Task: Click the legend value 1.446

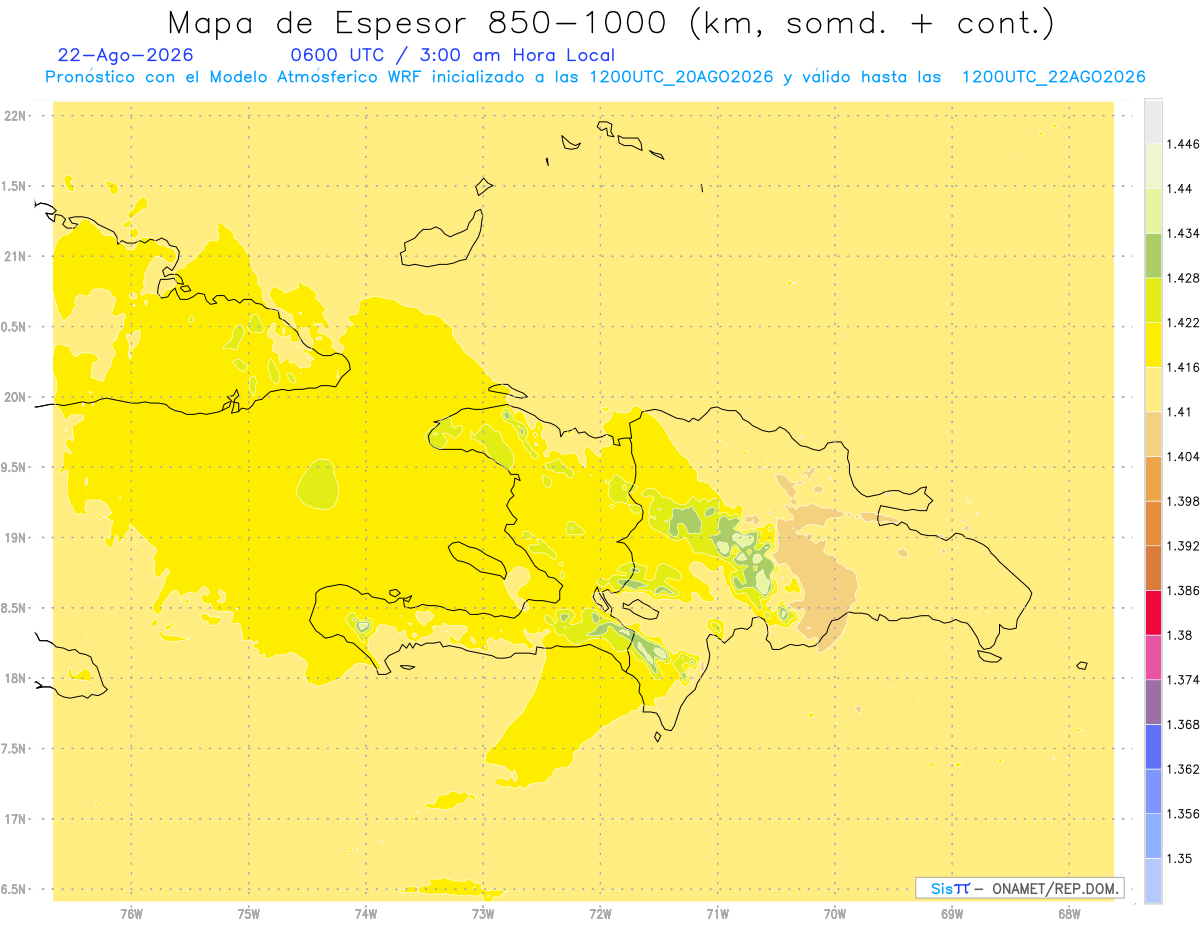Action: (1184, 144)
